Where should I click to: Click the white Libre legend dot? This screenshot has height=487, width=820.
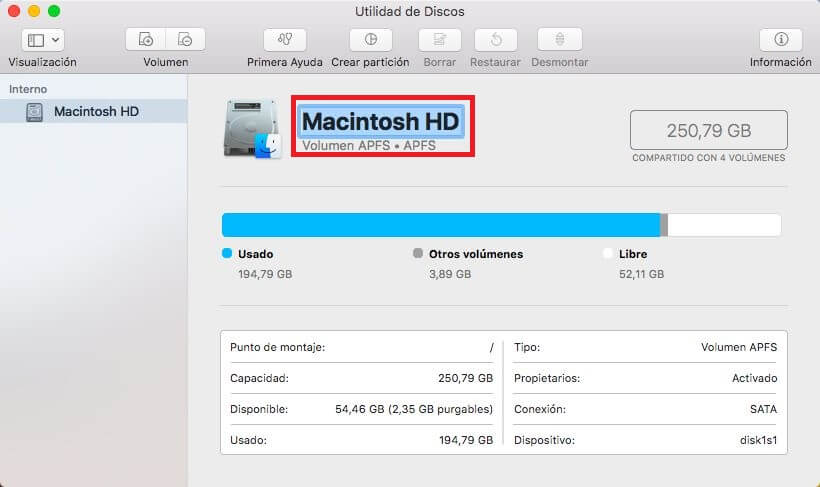(608, 253)
